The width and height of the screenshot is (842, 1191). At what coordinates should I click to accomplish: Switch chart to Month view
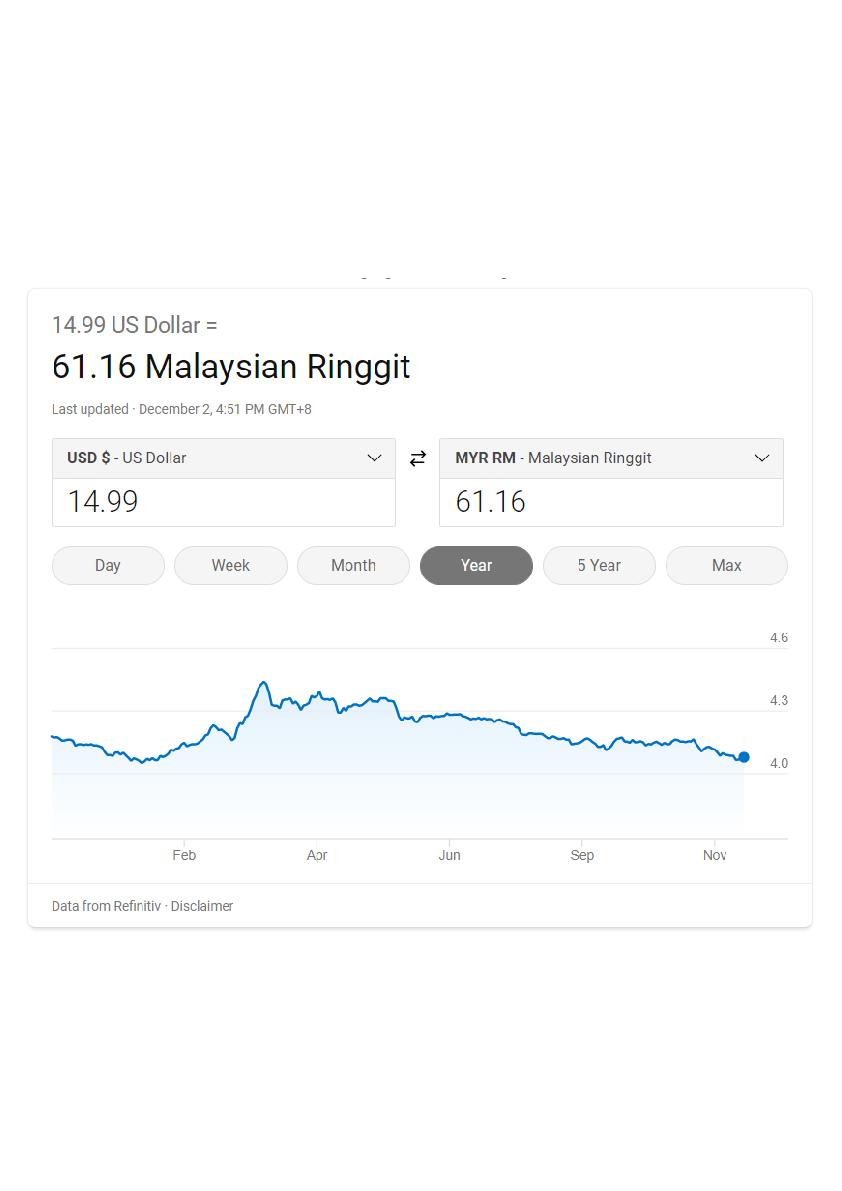tap(353, 565)
